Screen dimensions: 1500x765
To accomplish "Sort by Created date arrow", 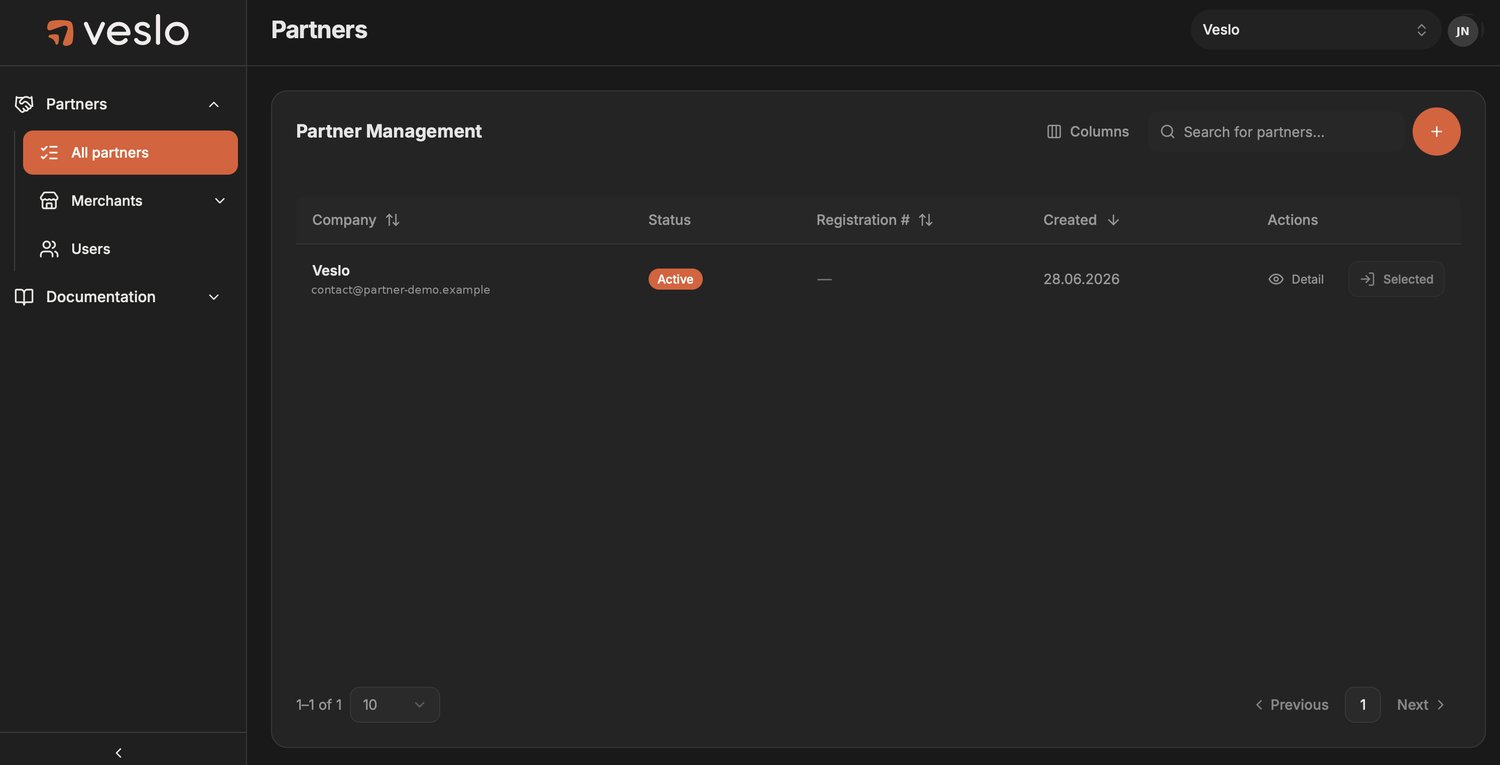I will pyautogui.click(x=1113, y=220).
